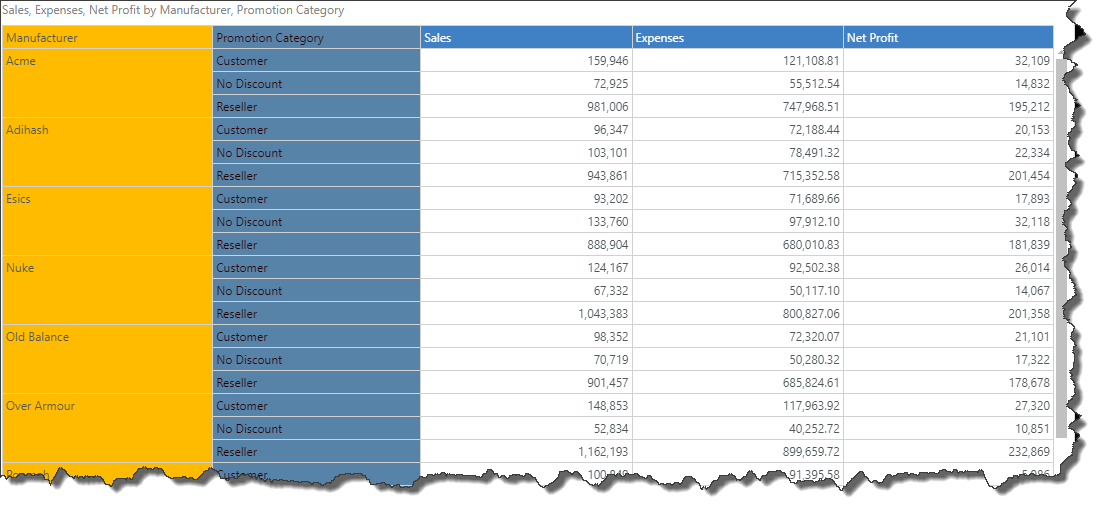Select Acme's Reseller promotion category cell

316,107
